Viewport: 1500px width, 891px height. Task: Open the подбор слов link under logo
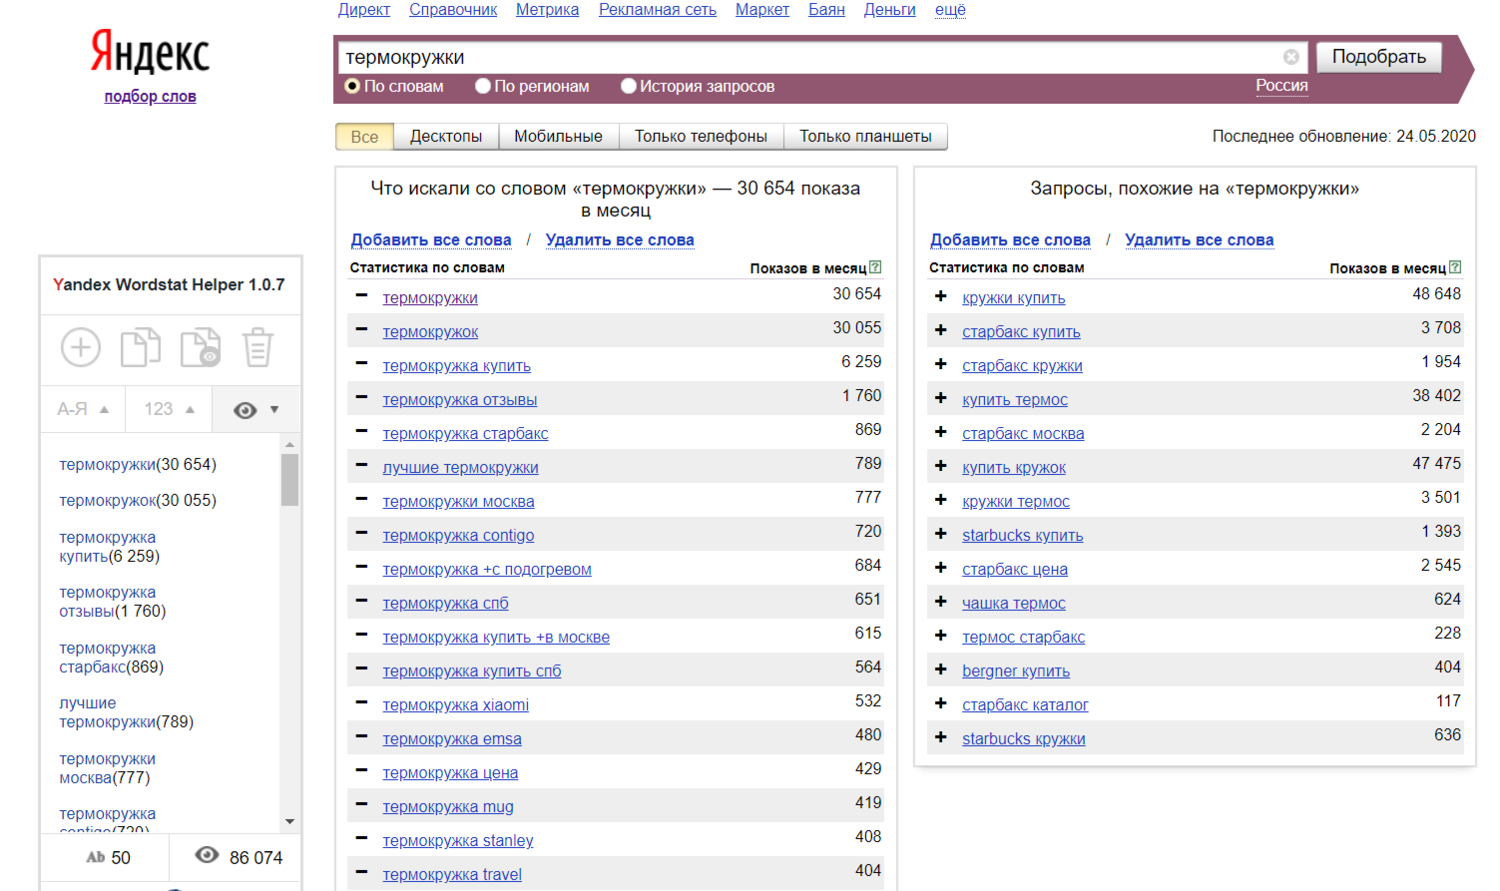pyautogui.click(x=150, y=97)
